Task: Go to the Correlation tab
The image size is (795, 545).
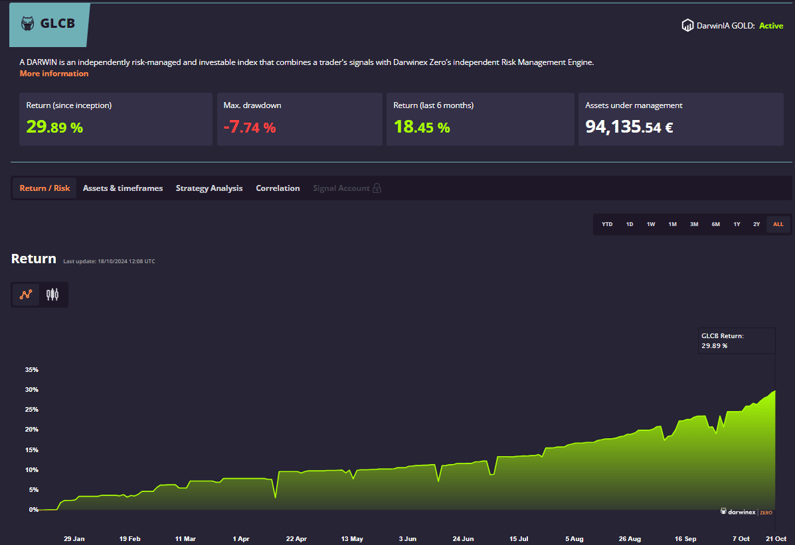Action: click(278, 188)
